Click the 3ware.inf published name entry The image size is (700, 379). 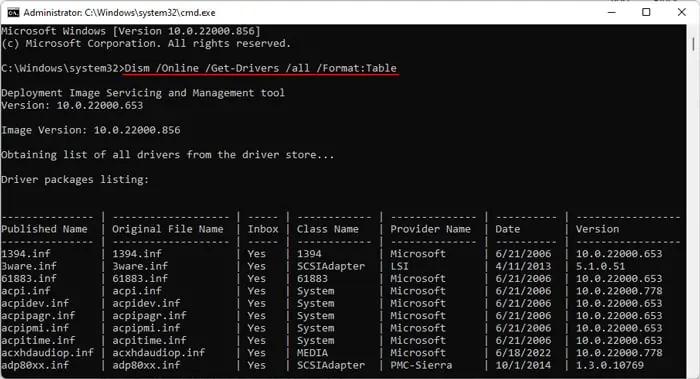coord(29,266)
